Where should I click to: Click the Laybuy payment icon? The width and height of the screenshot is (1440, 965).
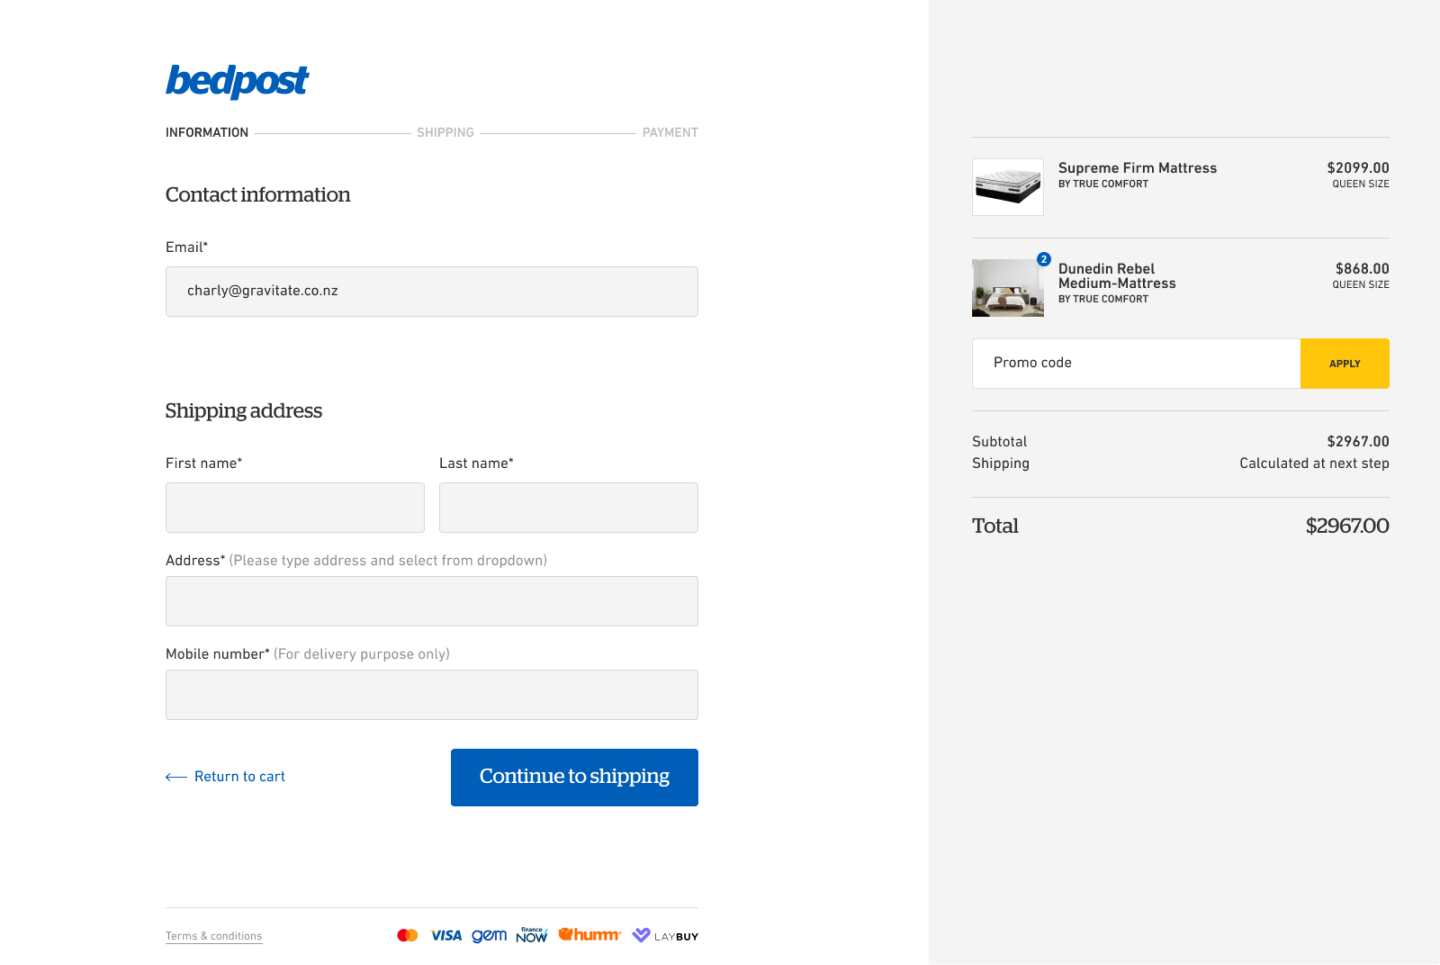point(665,936)
